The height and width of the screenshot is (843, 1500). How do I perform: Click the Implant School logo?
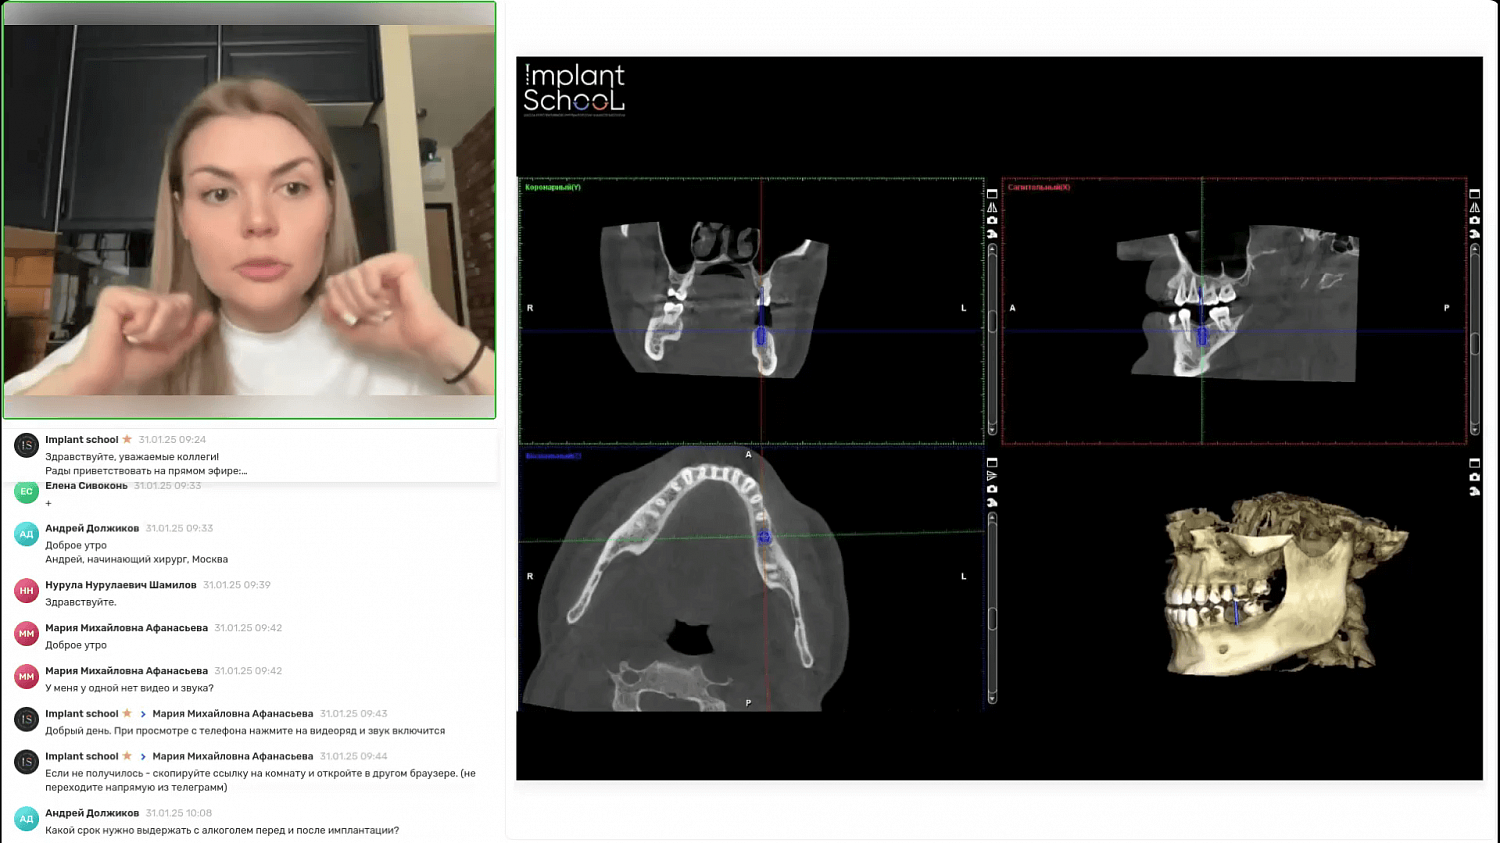[574, 90]
